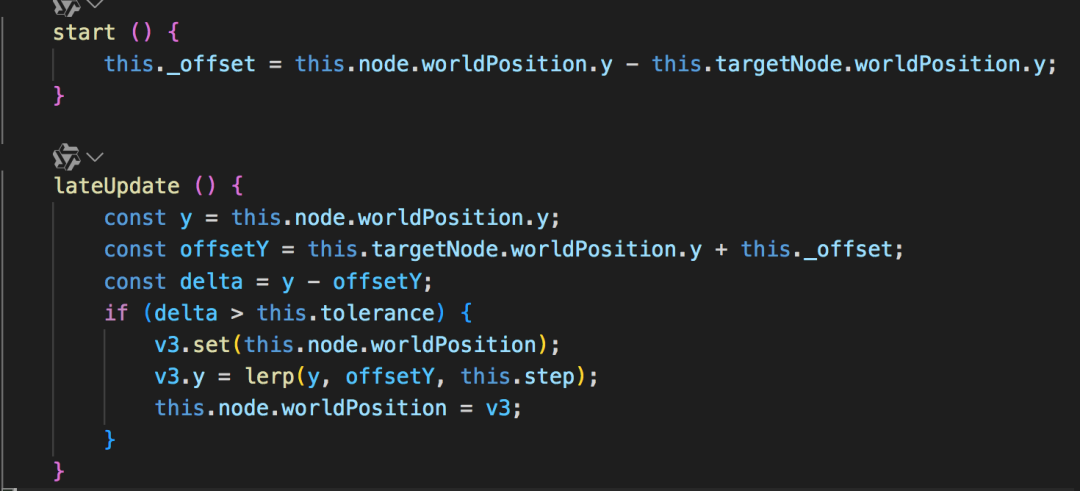Click the closing brace of lateUpdate method
Screen dimensions: 1080x491
[59, 472]
